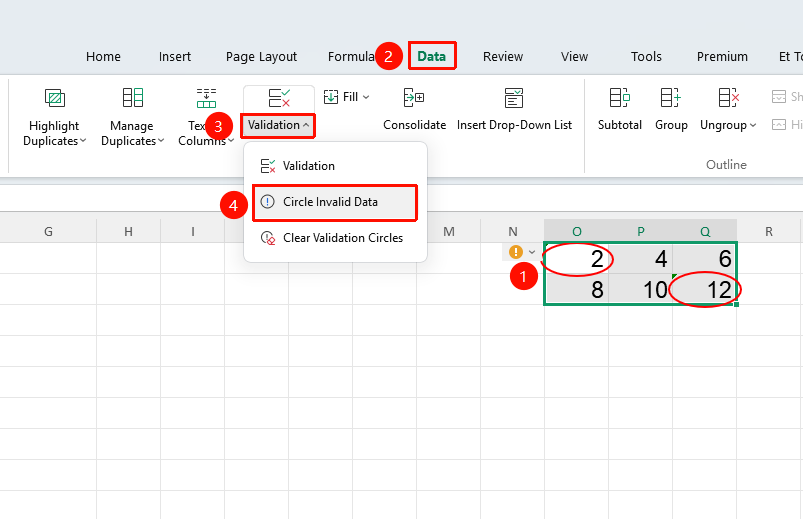
Task: Select column H header
Action: (x=129, y=232)
